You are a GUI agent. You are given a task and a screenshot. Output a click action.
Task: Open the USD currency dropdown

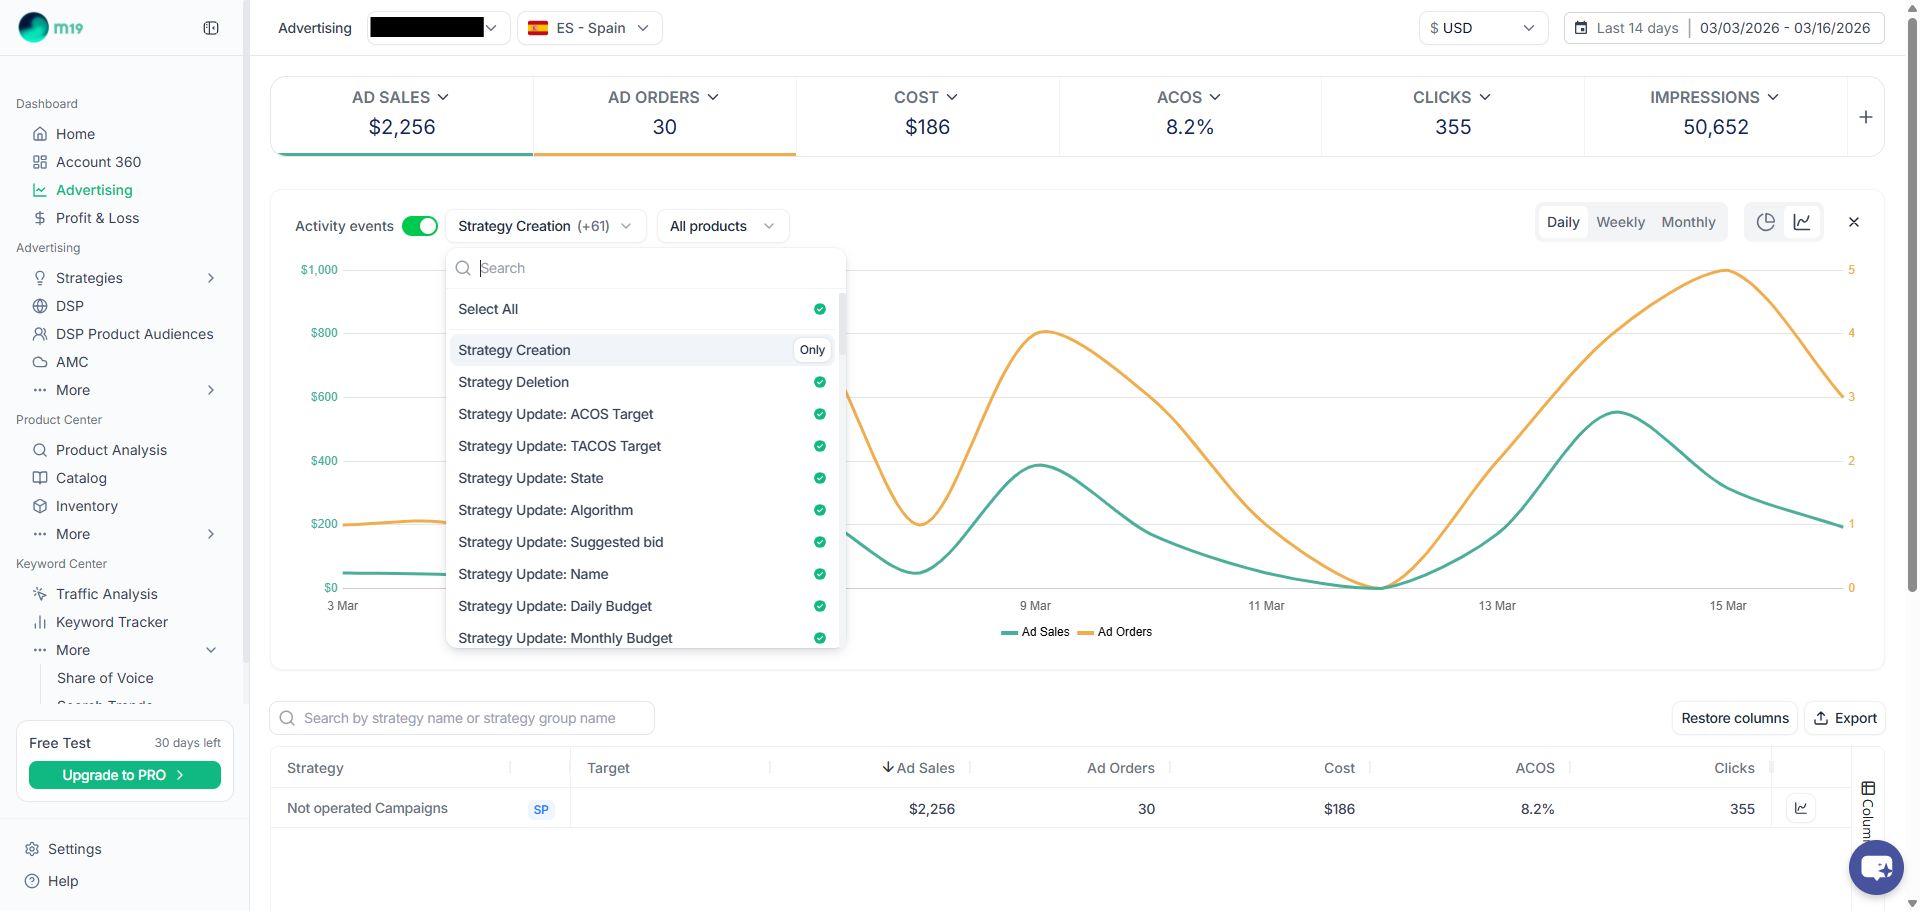[1482, 28]
